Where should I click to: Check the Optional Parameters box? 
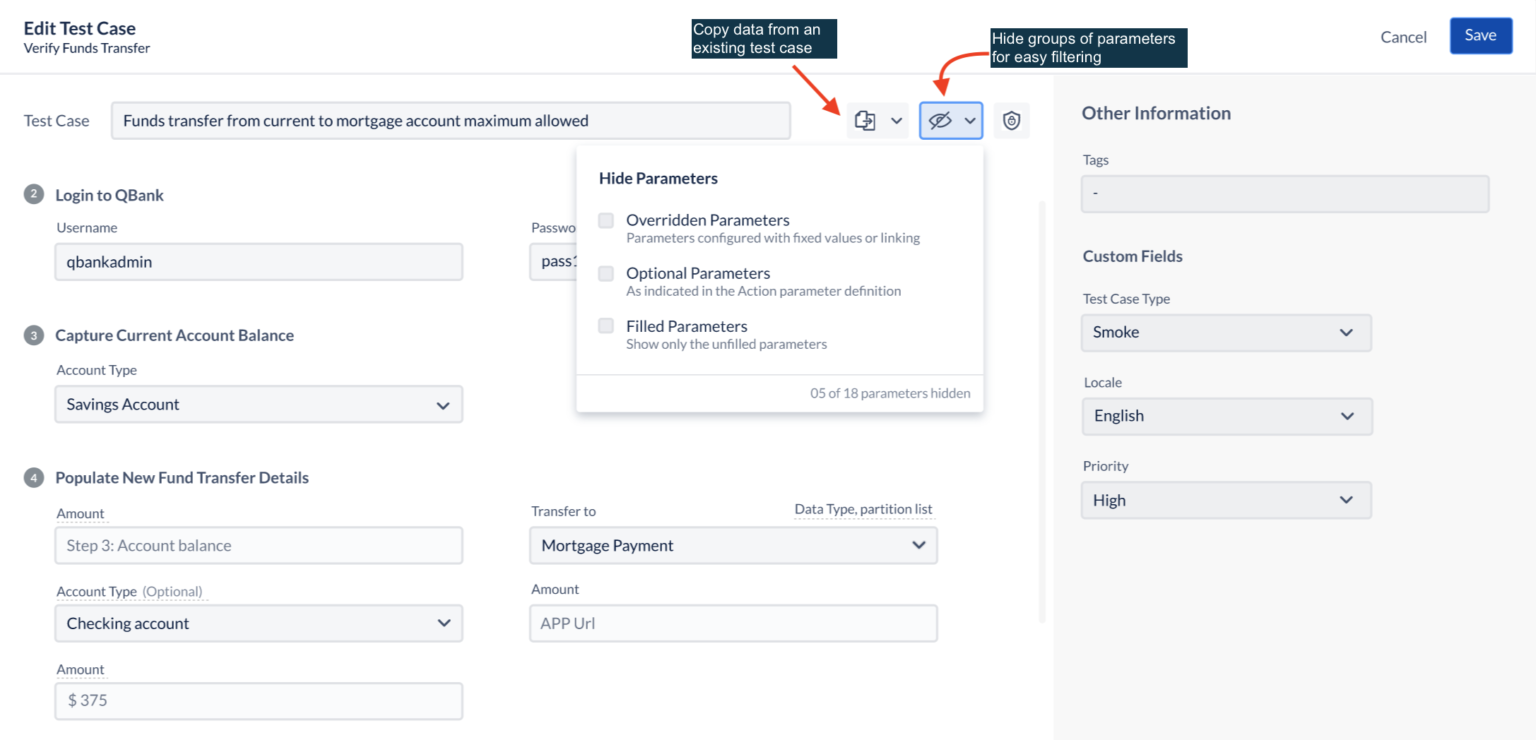coord(606,273)
